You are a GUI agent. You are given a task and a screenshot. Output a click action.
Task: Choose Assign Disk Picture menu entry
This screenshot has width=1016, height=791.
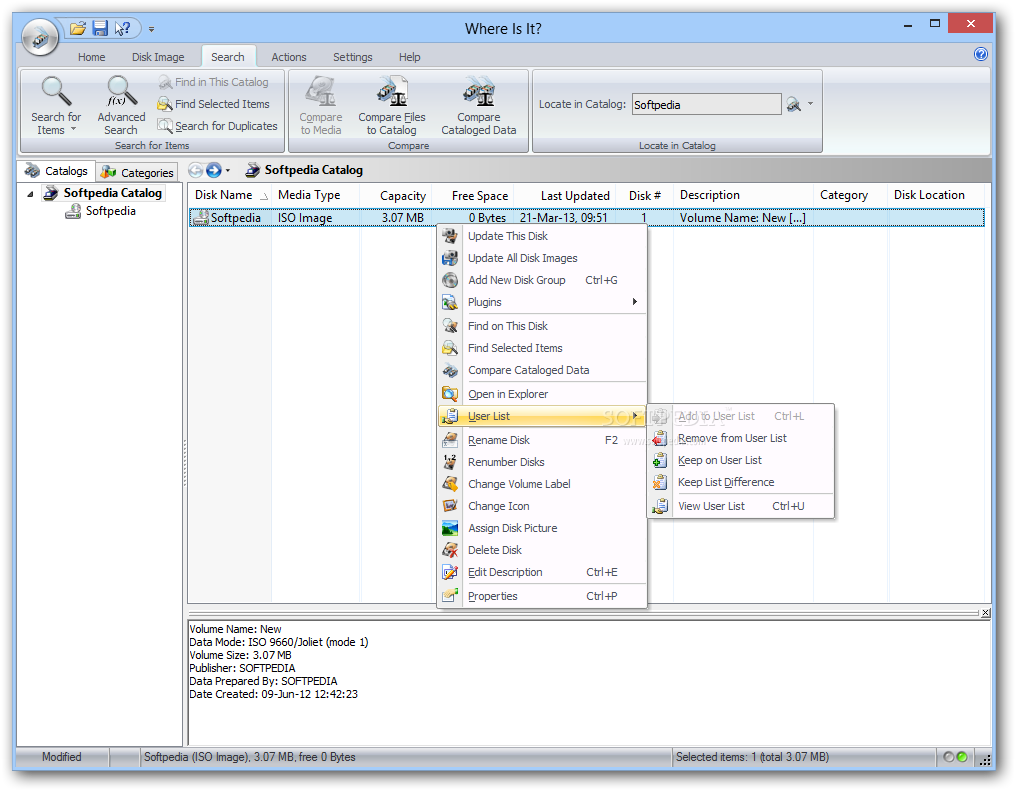click(x=542, y=528)
